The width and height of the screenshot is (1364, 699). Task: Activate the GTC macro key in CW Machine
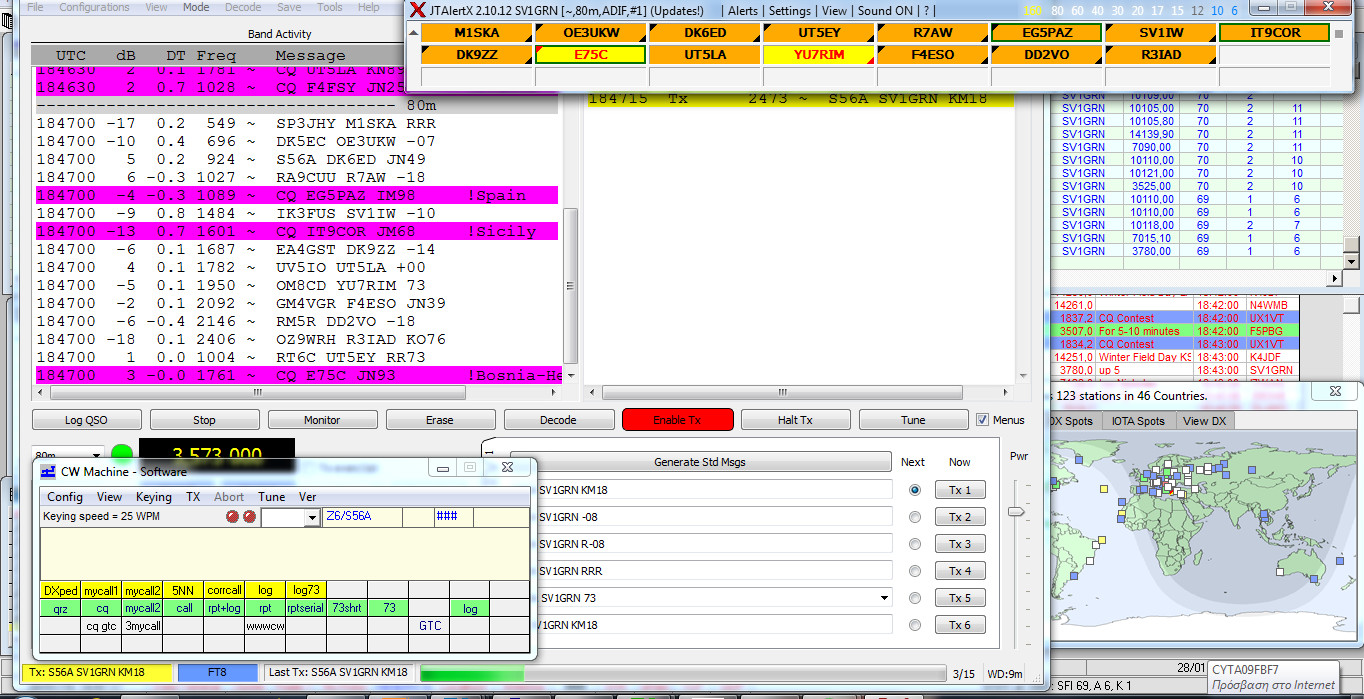tap(427, 625)
